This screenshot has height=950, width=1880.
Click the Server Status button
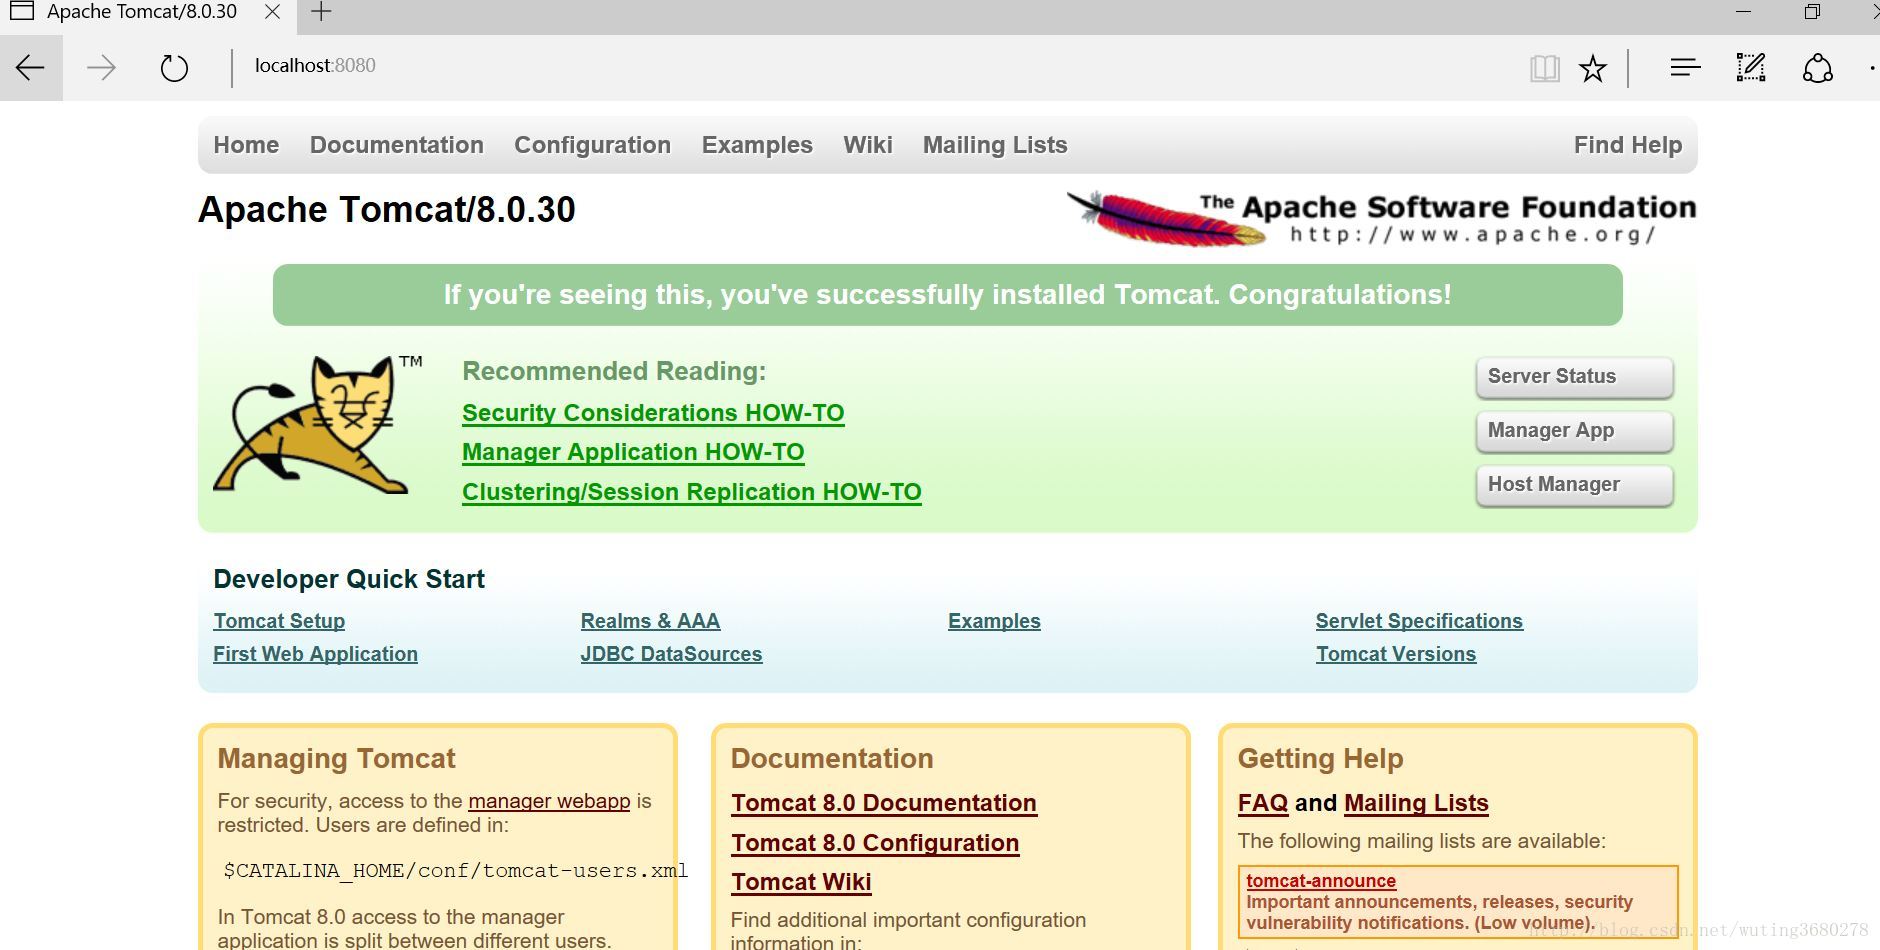point(1574,377)
